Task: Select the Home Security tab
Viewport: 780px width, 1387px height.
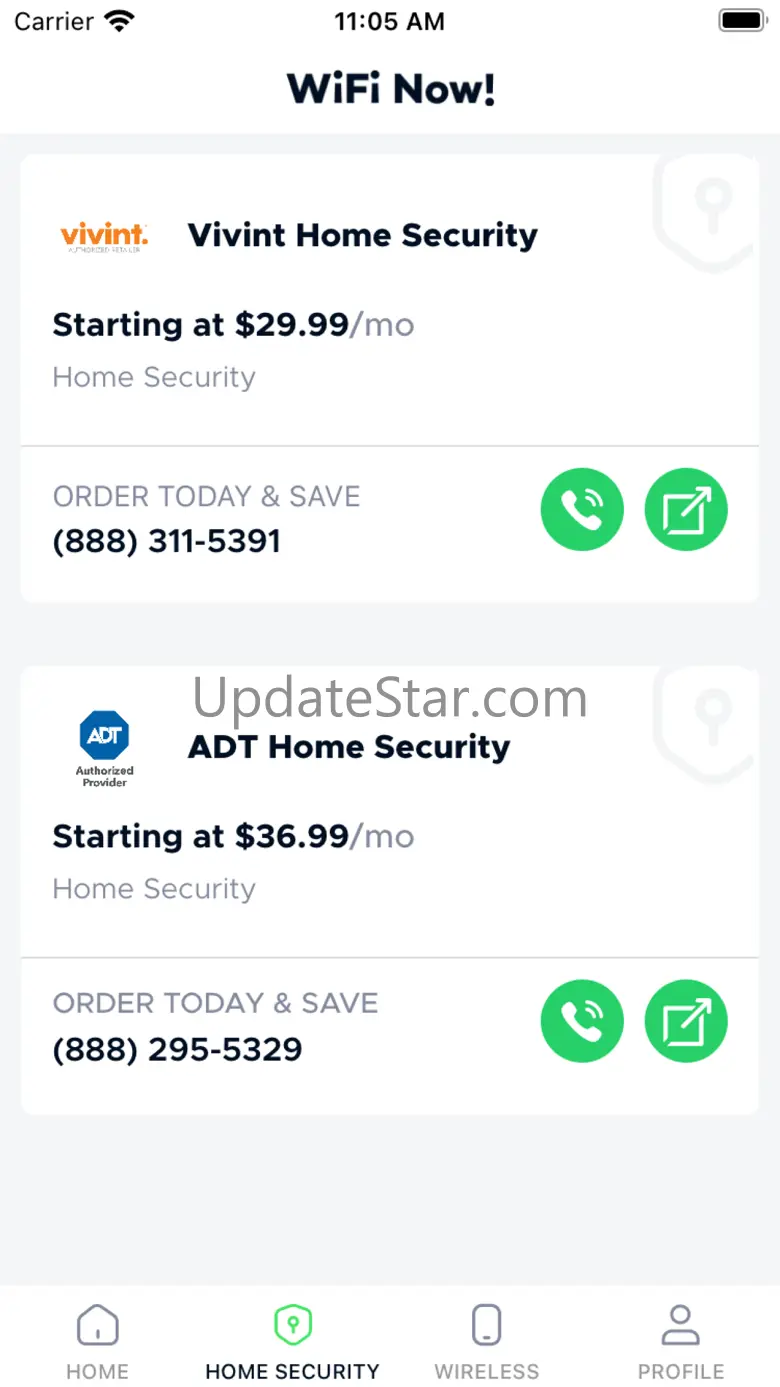Action: pyautogui.click(x=292, y=1343)
